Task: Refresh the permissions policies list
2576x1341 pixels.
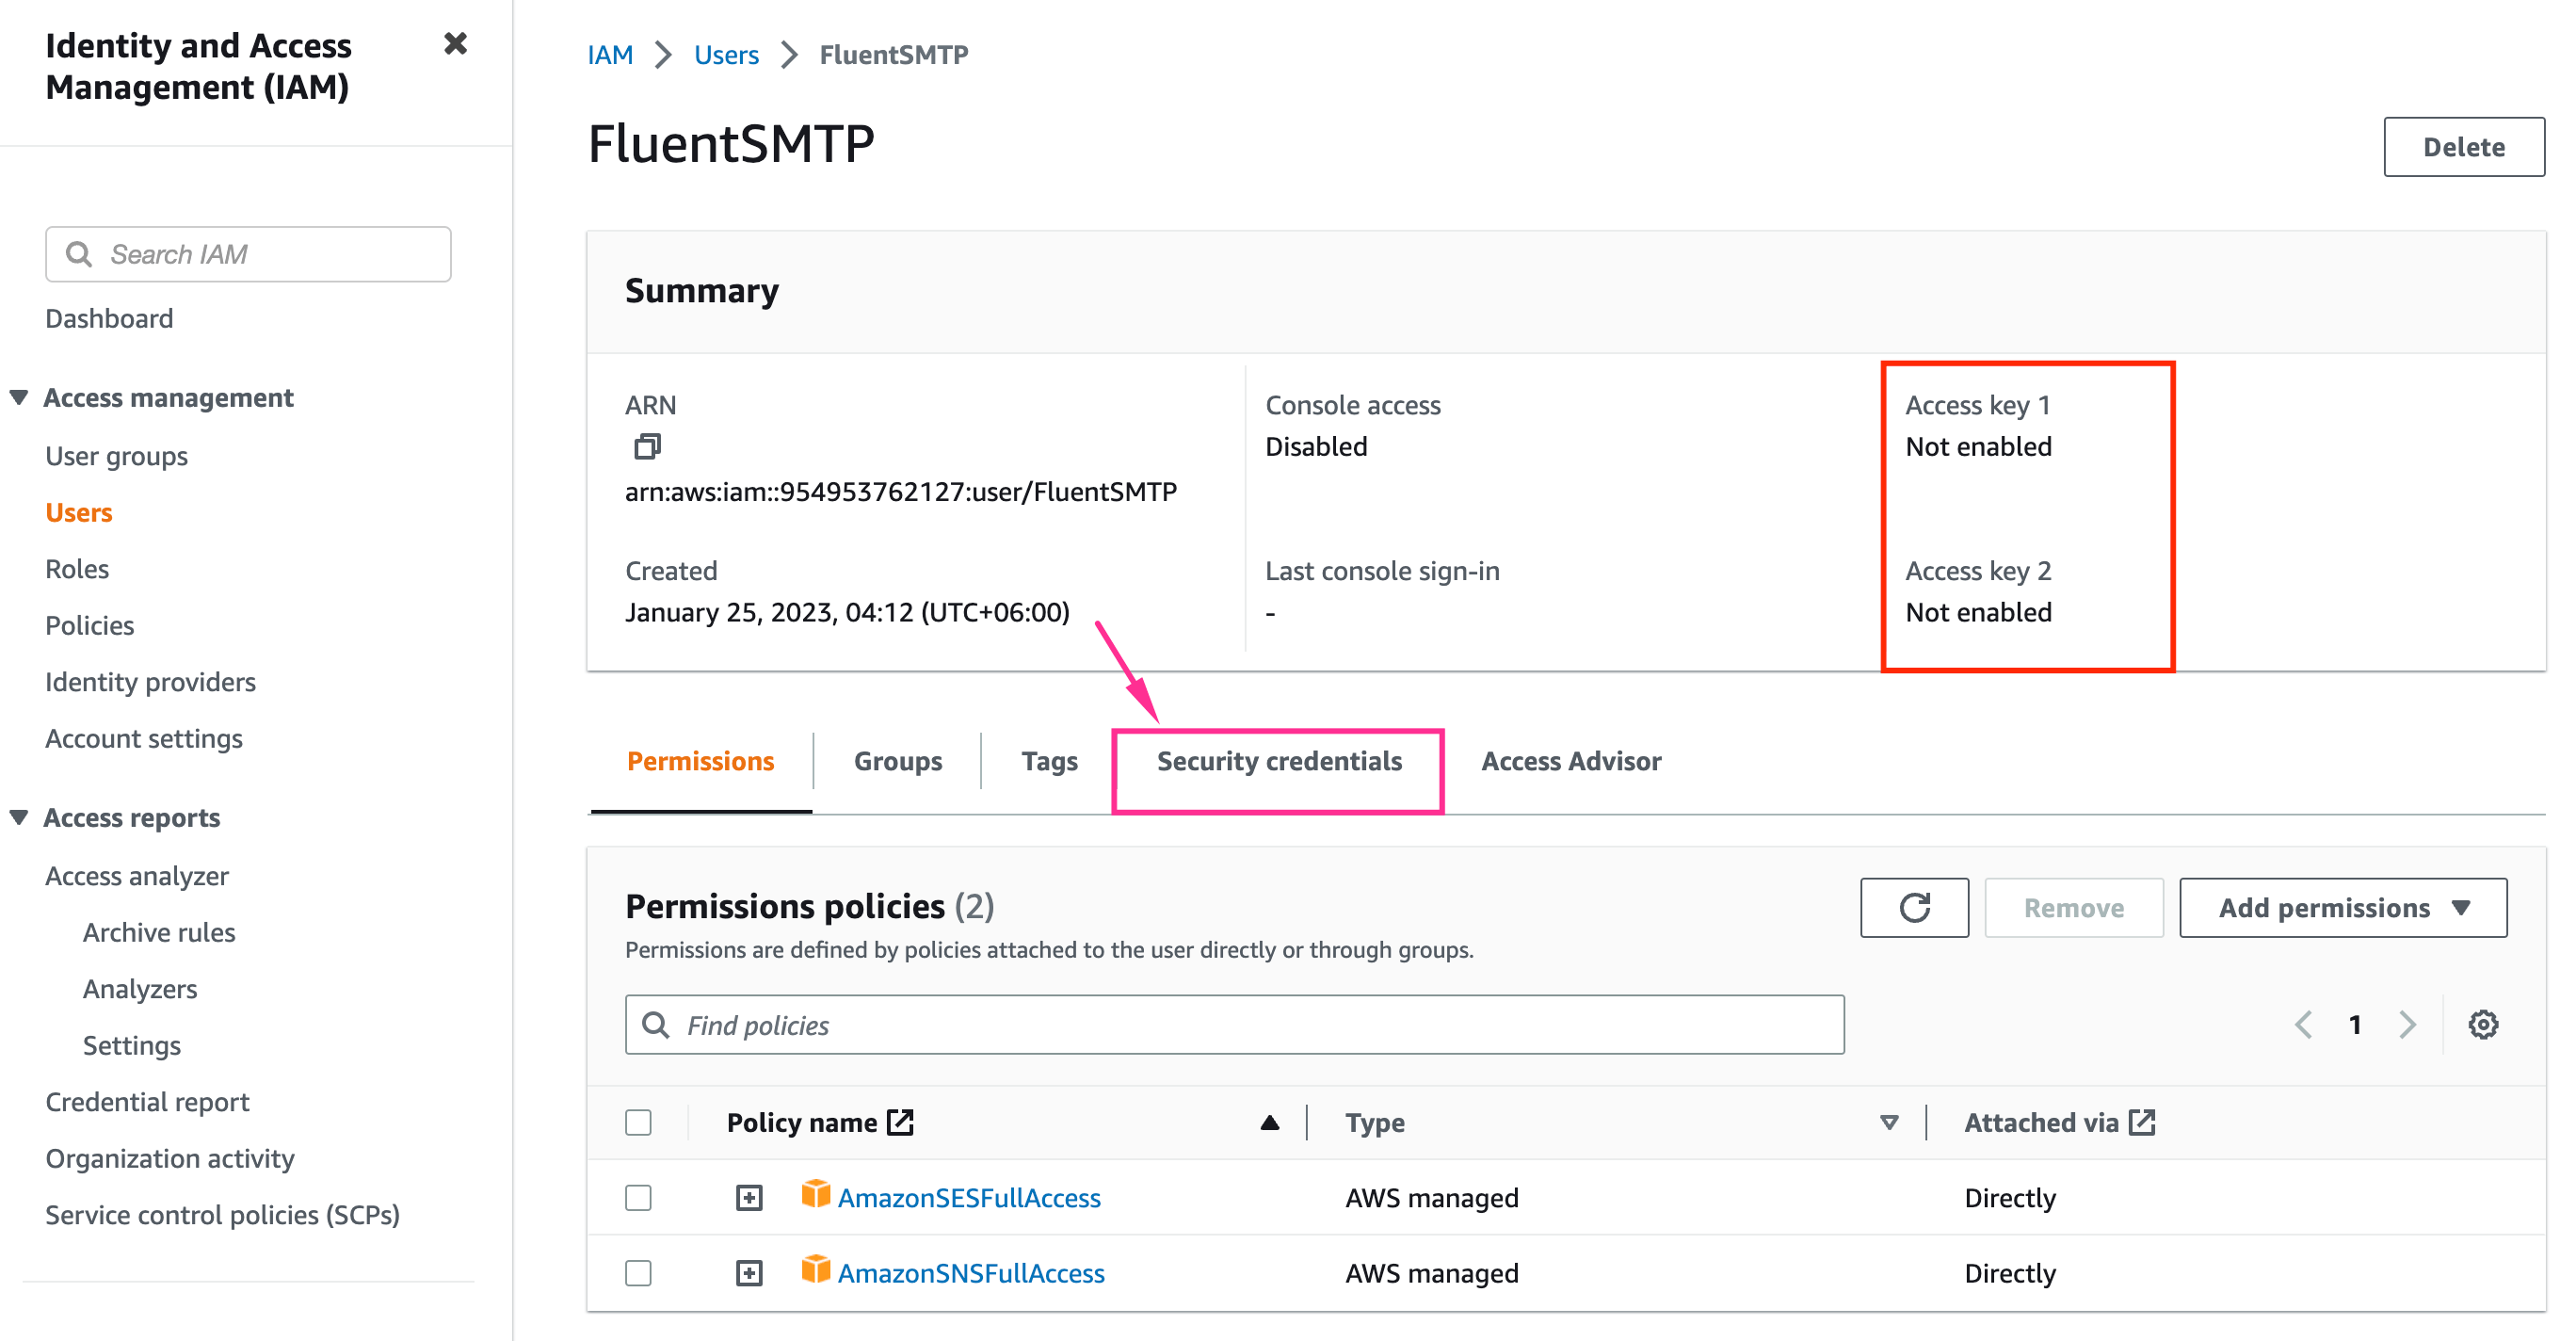Action: coord(1914,907)
